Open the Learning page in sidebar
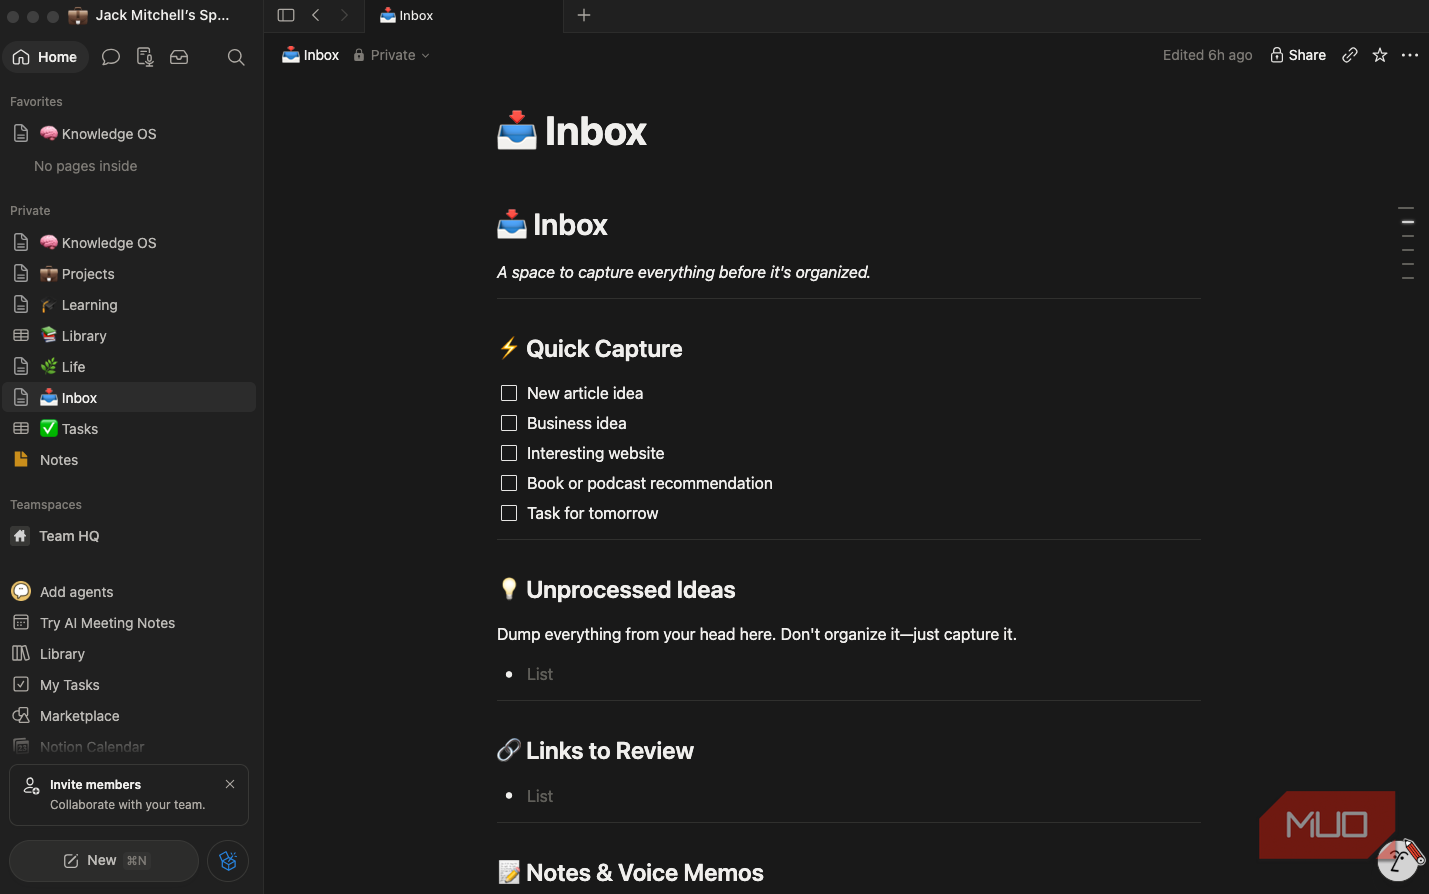The width and height of the screenshot is (1429, 894). tap(129, 305)
